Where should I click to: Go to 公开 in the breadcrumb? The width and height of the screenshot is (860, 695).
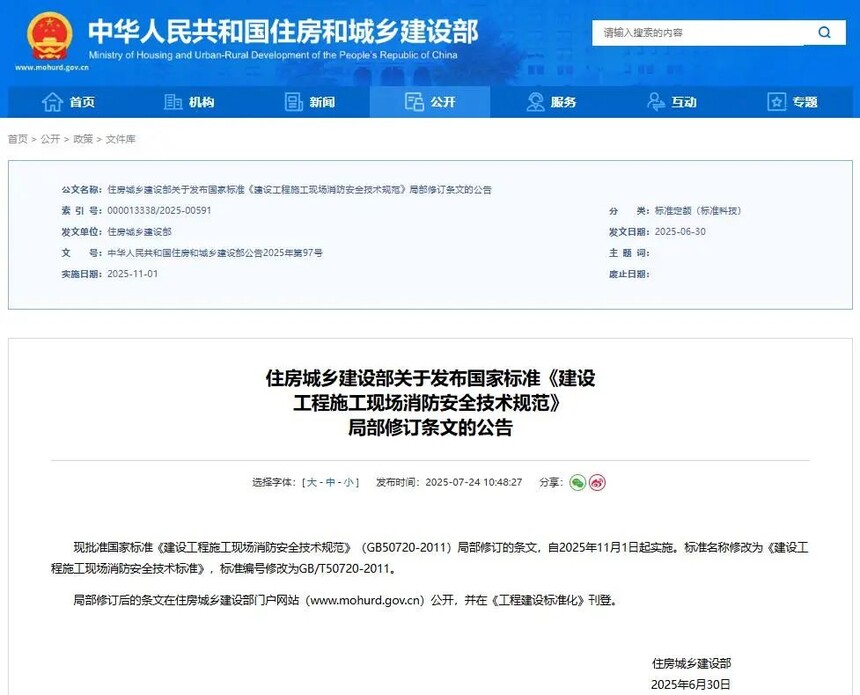click(x=50, y=139)
